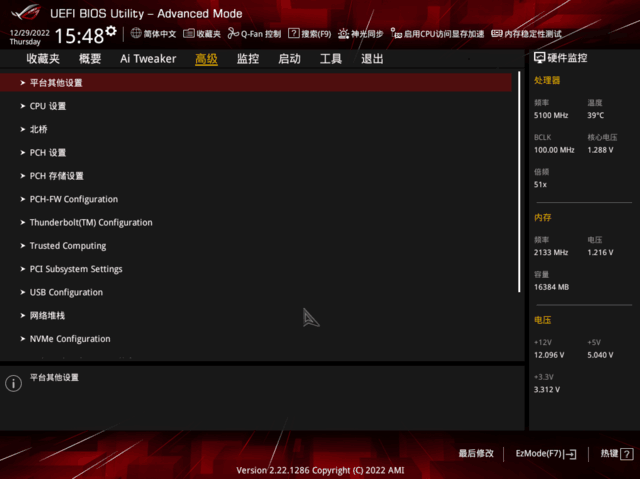This screenshot has width=640, height=479.
Task: Open the Ai Tweaker tab
Action: tap(148, 59)
